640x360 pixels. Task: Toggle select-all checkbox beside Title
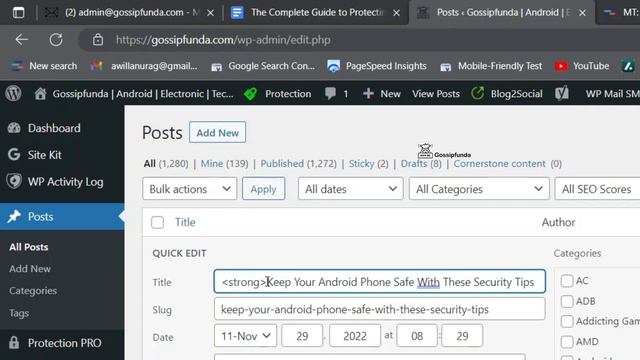(x=158, y=222)
